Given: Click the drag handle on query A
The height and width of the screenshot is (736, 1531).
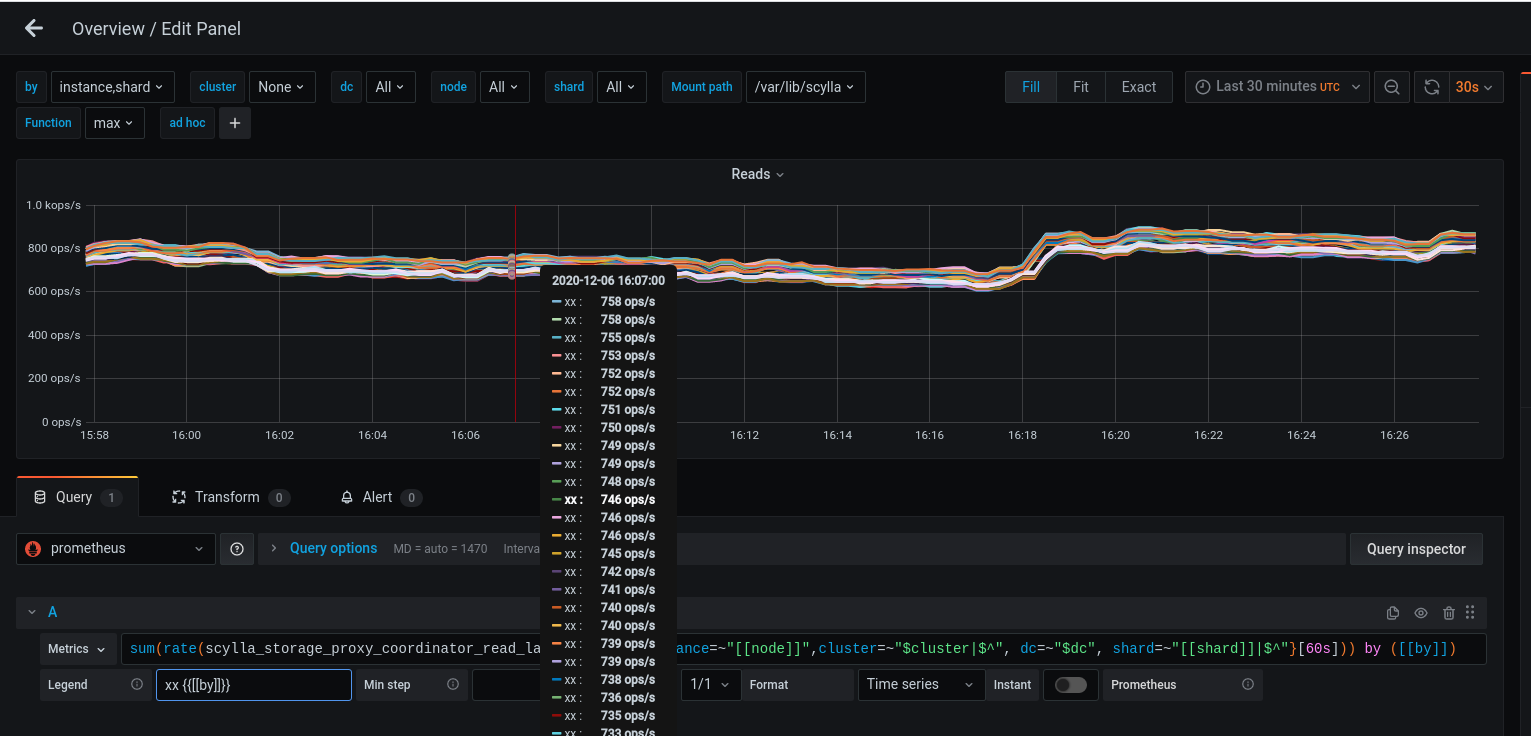Looking at the screenshot, I should point(1470,612).
